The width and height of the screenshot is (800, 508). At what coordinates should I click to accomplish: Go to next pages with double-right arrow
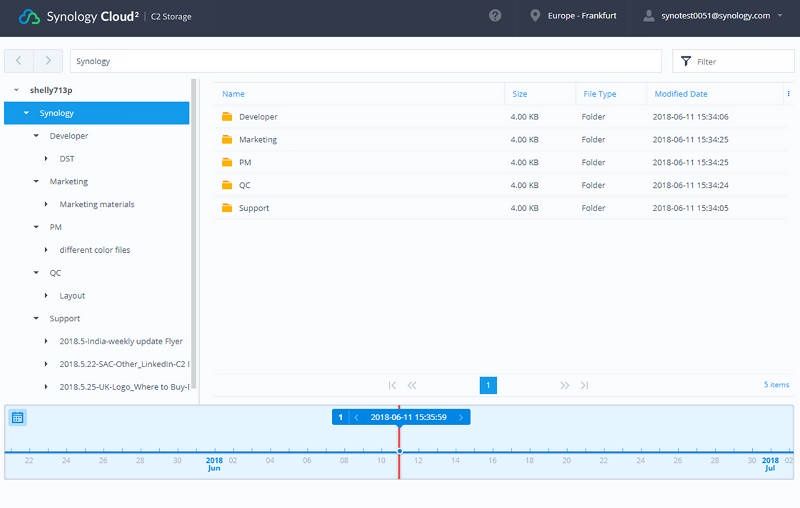(x=564, y=385)
